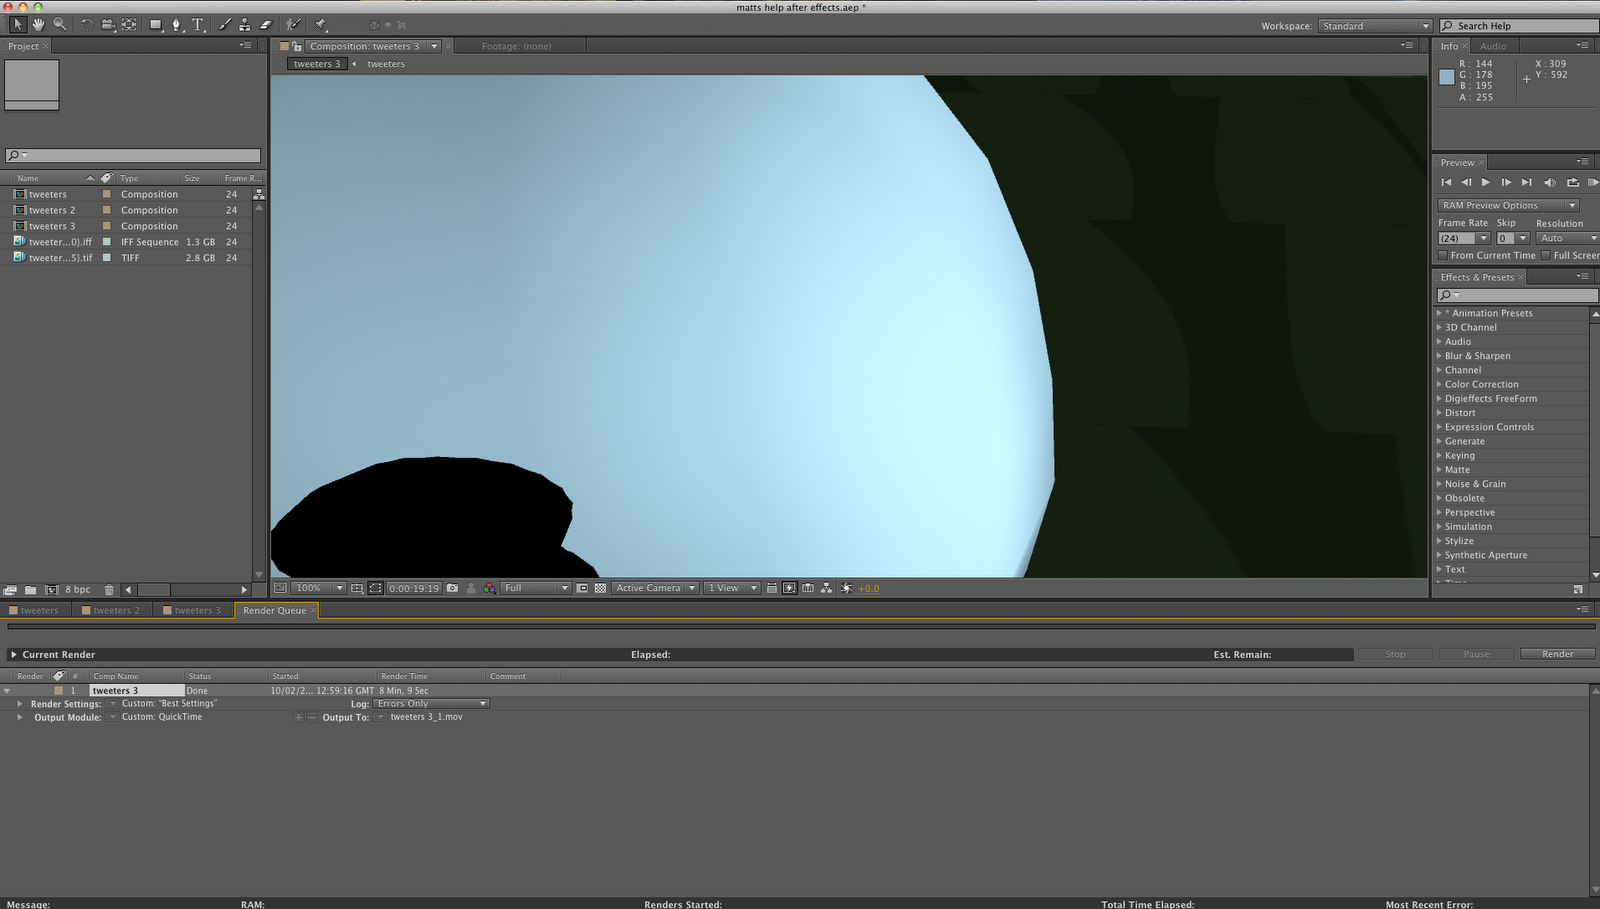Open the RAM Preview Options dropdown
This screenshot has width=1600, height=909.
coord(1508,205)
